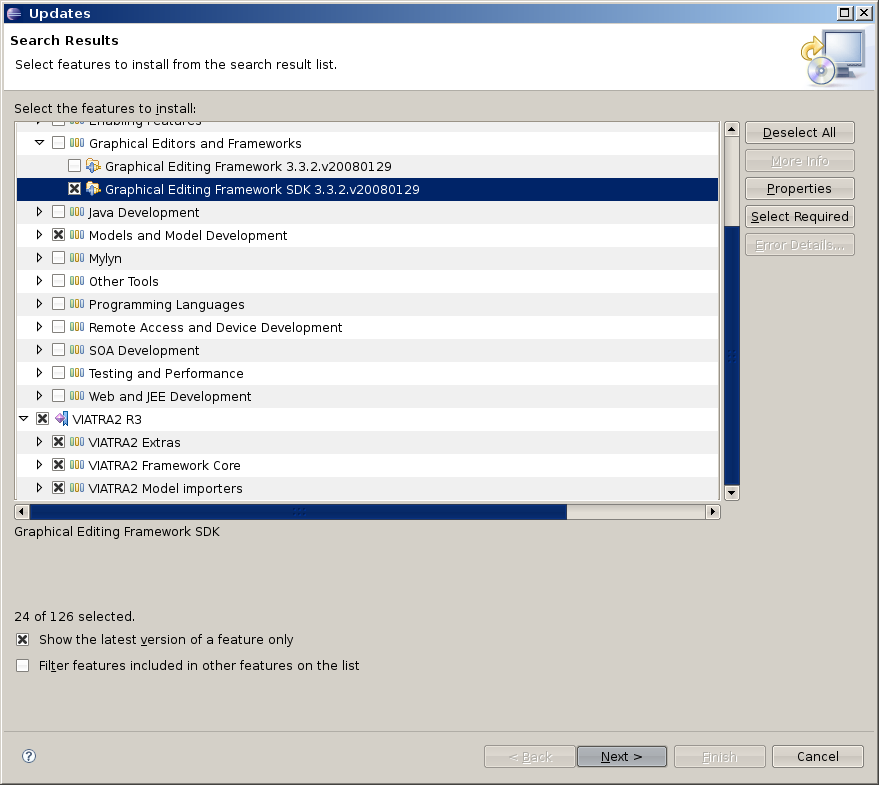This screenshot has height=785, width=879.
Task: Select the Testing and Performance row
Action: pyautogui.click(x=367, y=373)
